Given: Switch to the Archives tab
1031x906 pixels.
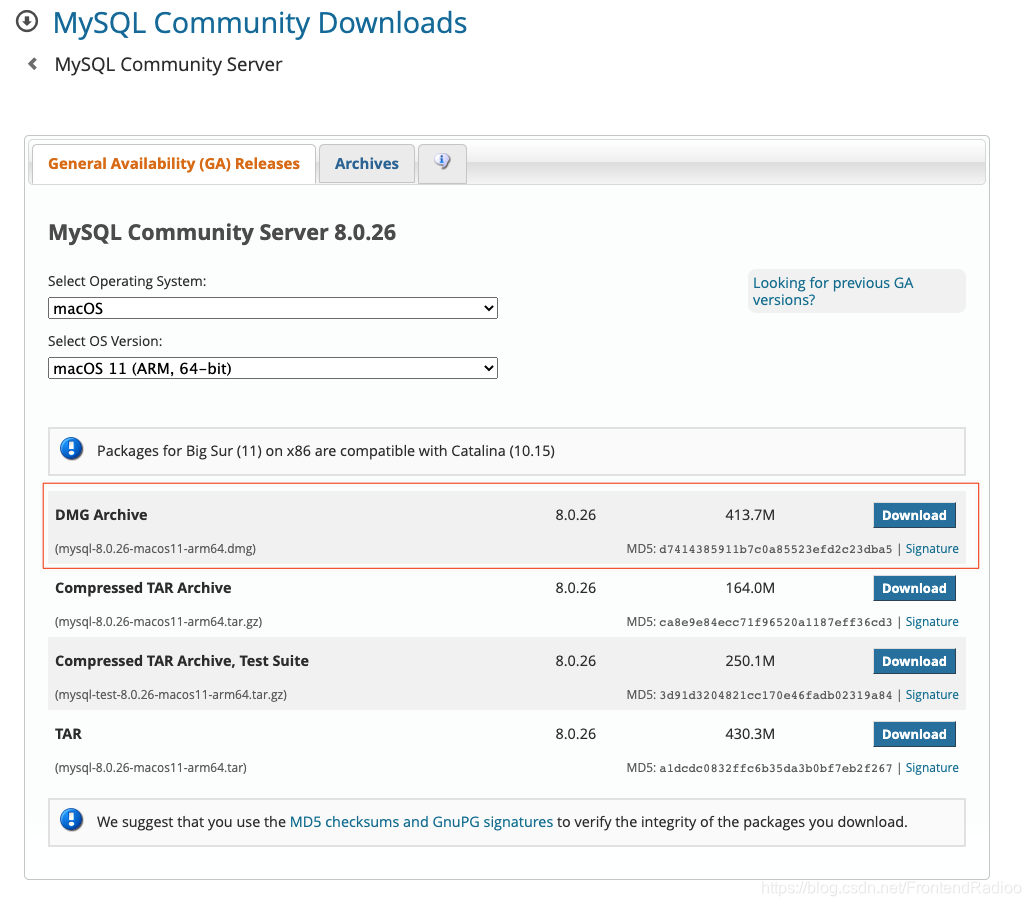Looking at the screenshot, I should click(367, 164).
